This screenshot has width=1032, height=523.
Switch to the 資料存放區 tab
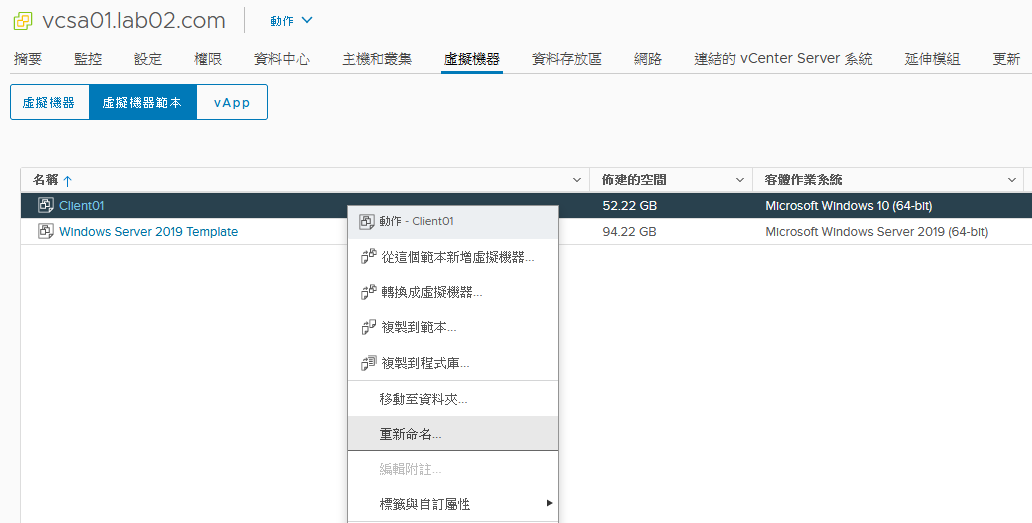coord(566,59)
